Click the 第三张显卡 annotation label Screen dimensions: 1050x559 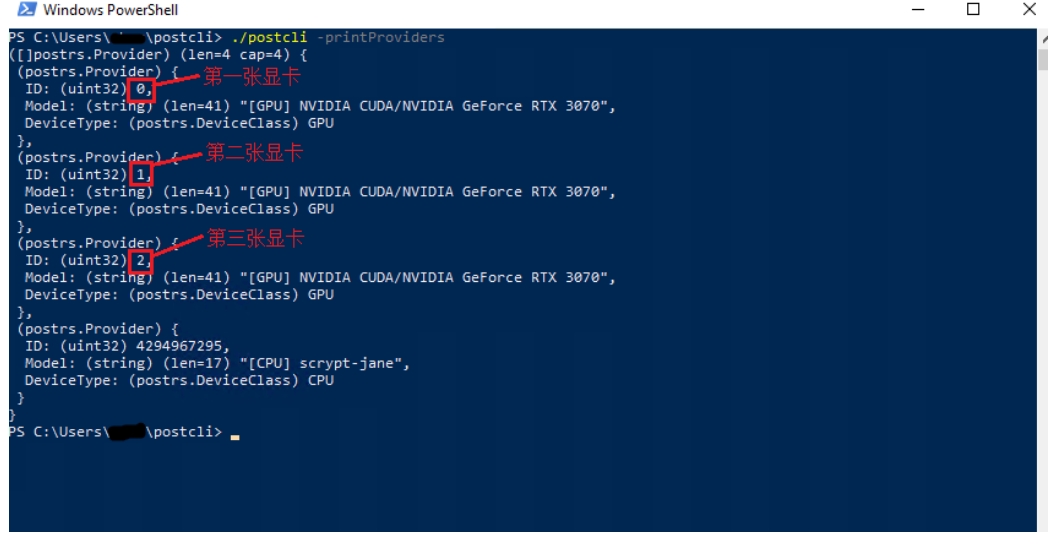point(256,238)
